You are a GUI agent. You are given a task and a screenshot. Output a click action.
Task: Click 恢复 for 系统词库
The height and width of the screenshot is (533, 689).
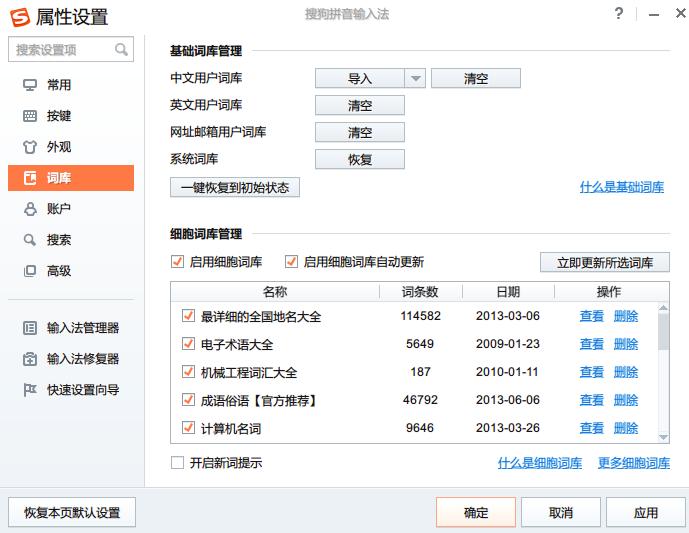point(360,160)
